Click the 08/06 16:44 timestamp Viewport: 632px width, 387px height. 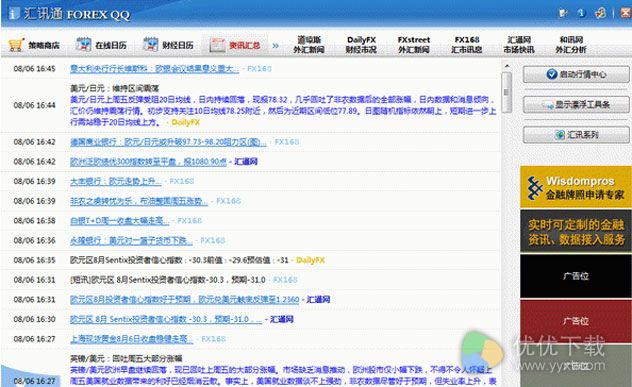tap(34, 105)
